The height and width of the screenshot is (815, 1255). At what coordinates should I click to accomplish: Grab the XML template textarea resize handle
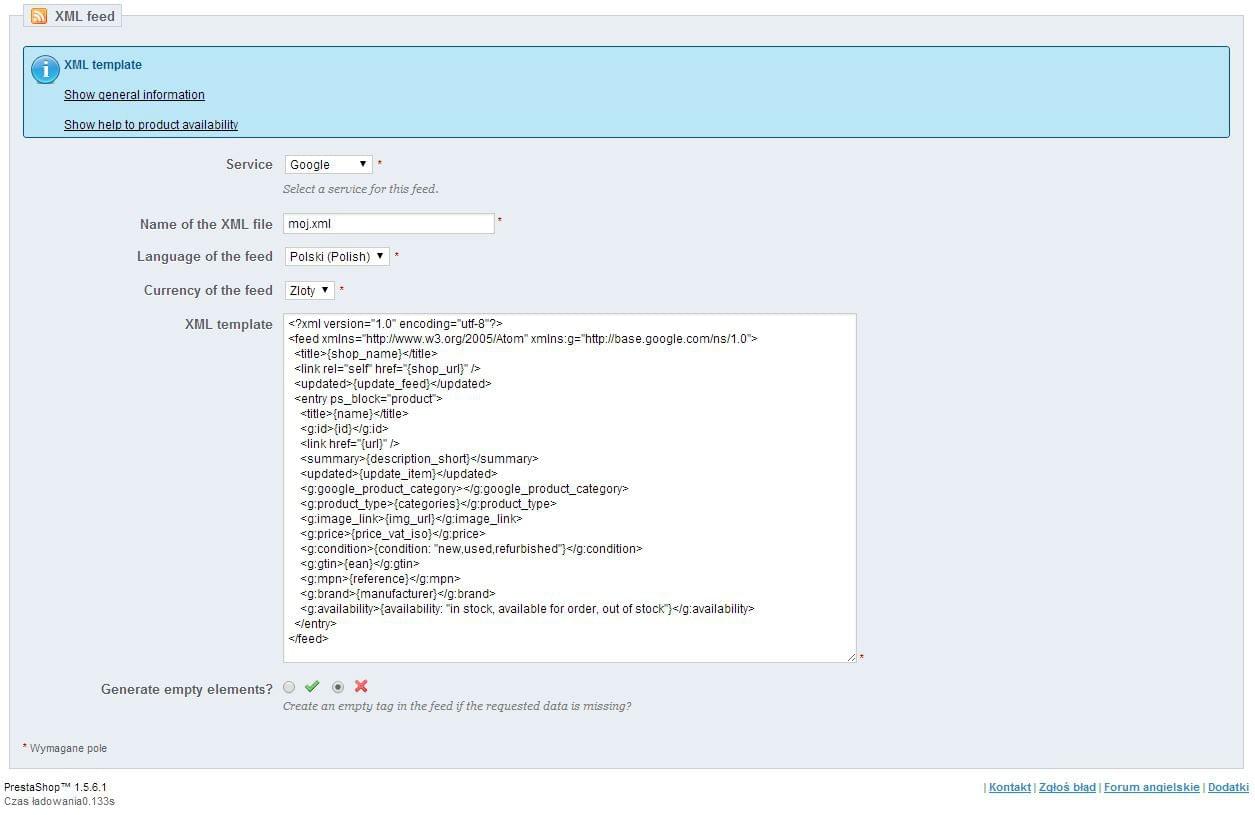tap(851, 657)
